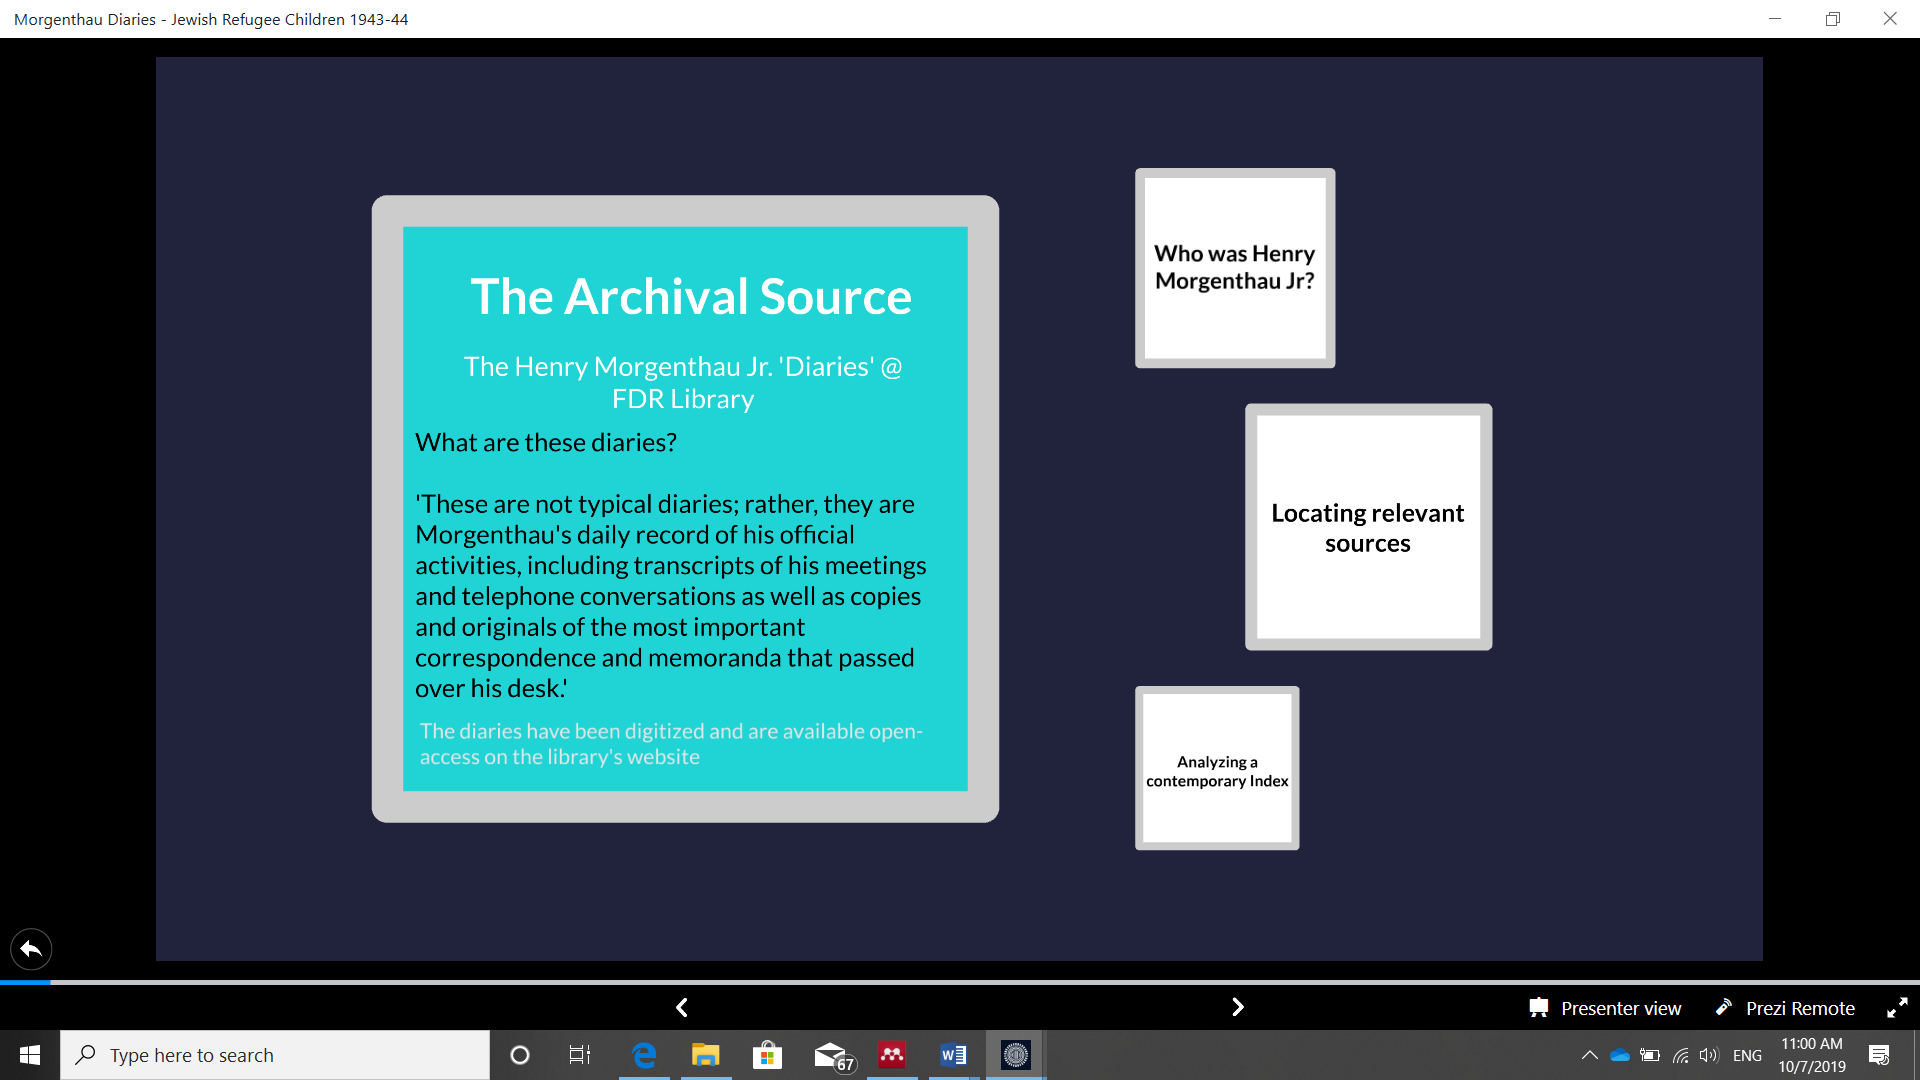This screenshot has height=1080, width=1920.
Task: Open the ENG language switcher
Action: coord(1747,1055)
